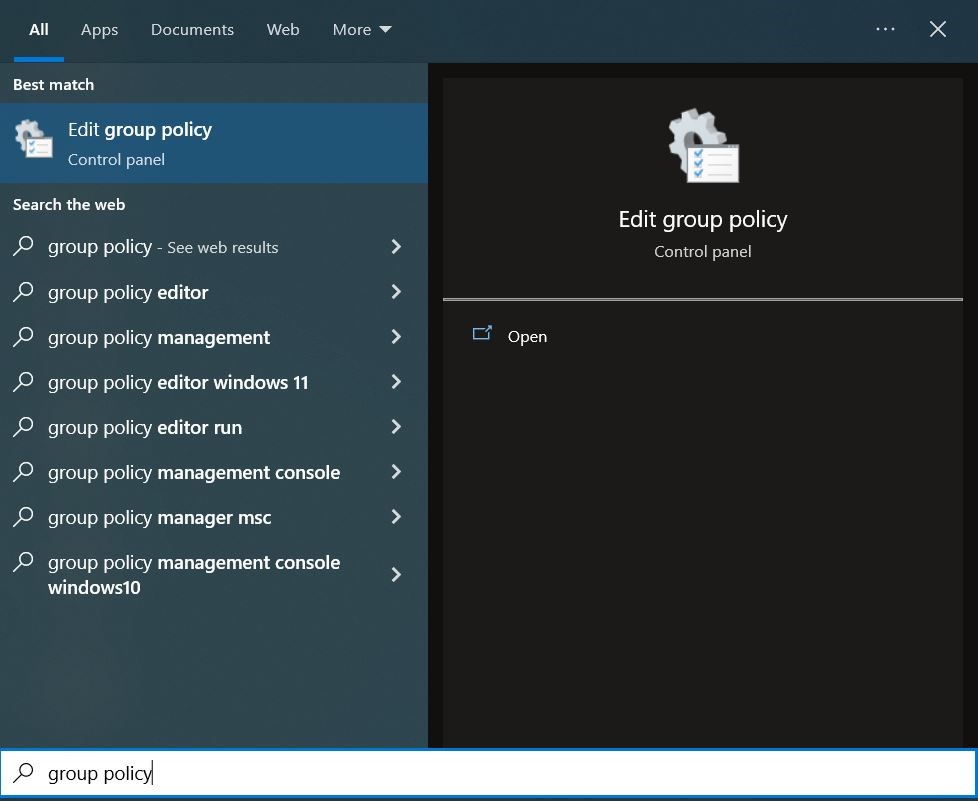The height and width of the screenshot is (801, 978).
Task: Click search icon beside 'group policy manager msc'
Action: (24, 517)
